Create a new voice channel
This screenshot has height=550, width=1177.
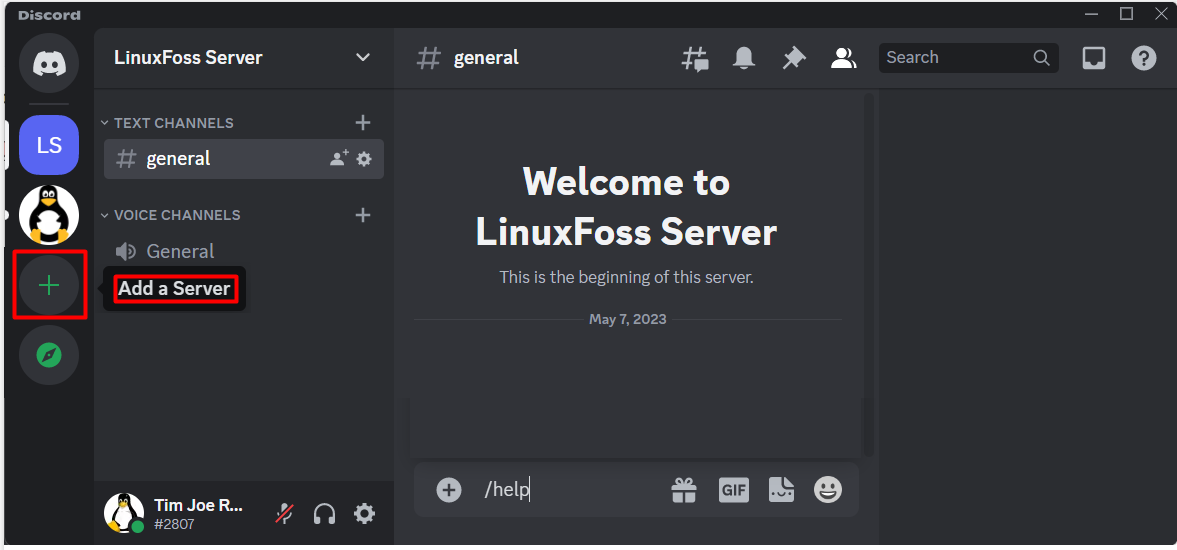[x=363, y=215]
